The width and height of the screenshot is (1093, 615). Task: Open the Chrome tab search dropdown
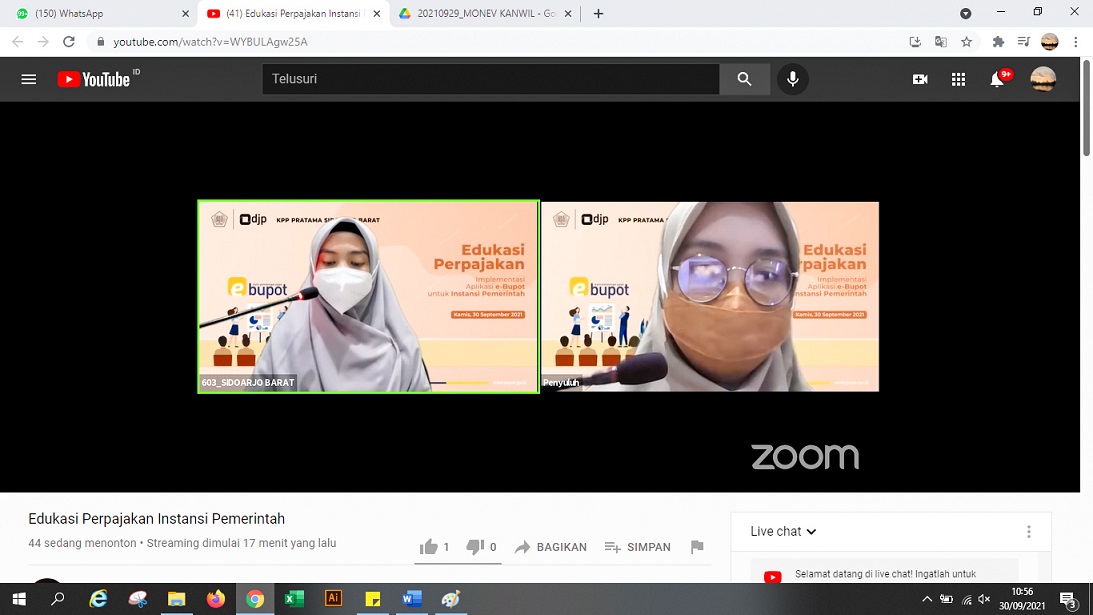(x=965, y=14)
